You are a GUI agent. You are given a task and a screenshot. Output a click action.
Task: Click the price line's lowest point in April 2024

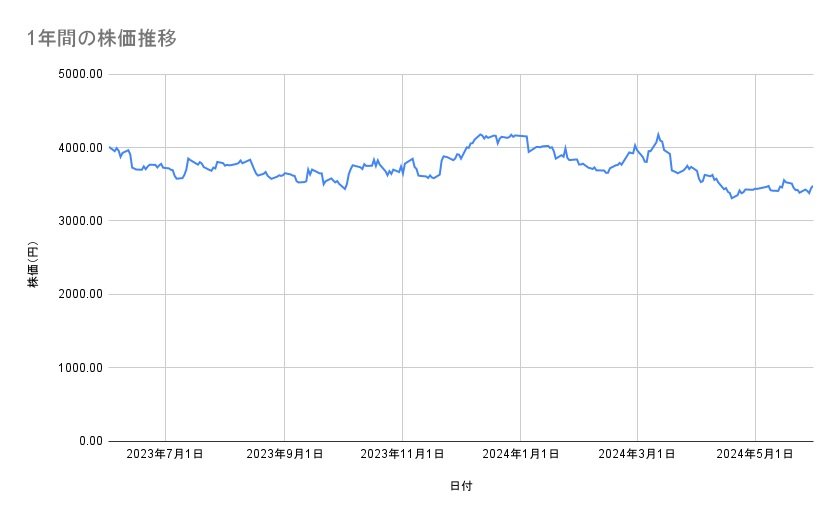(732, 198)
